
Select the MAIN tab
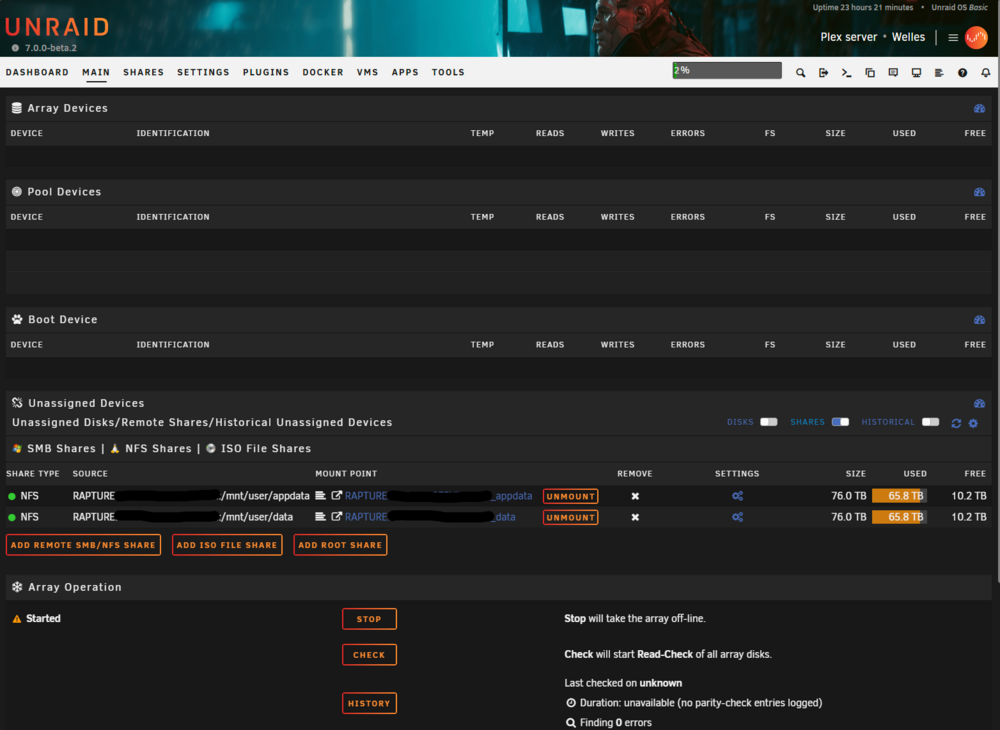(96, 72)
